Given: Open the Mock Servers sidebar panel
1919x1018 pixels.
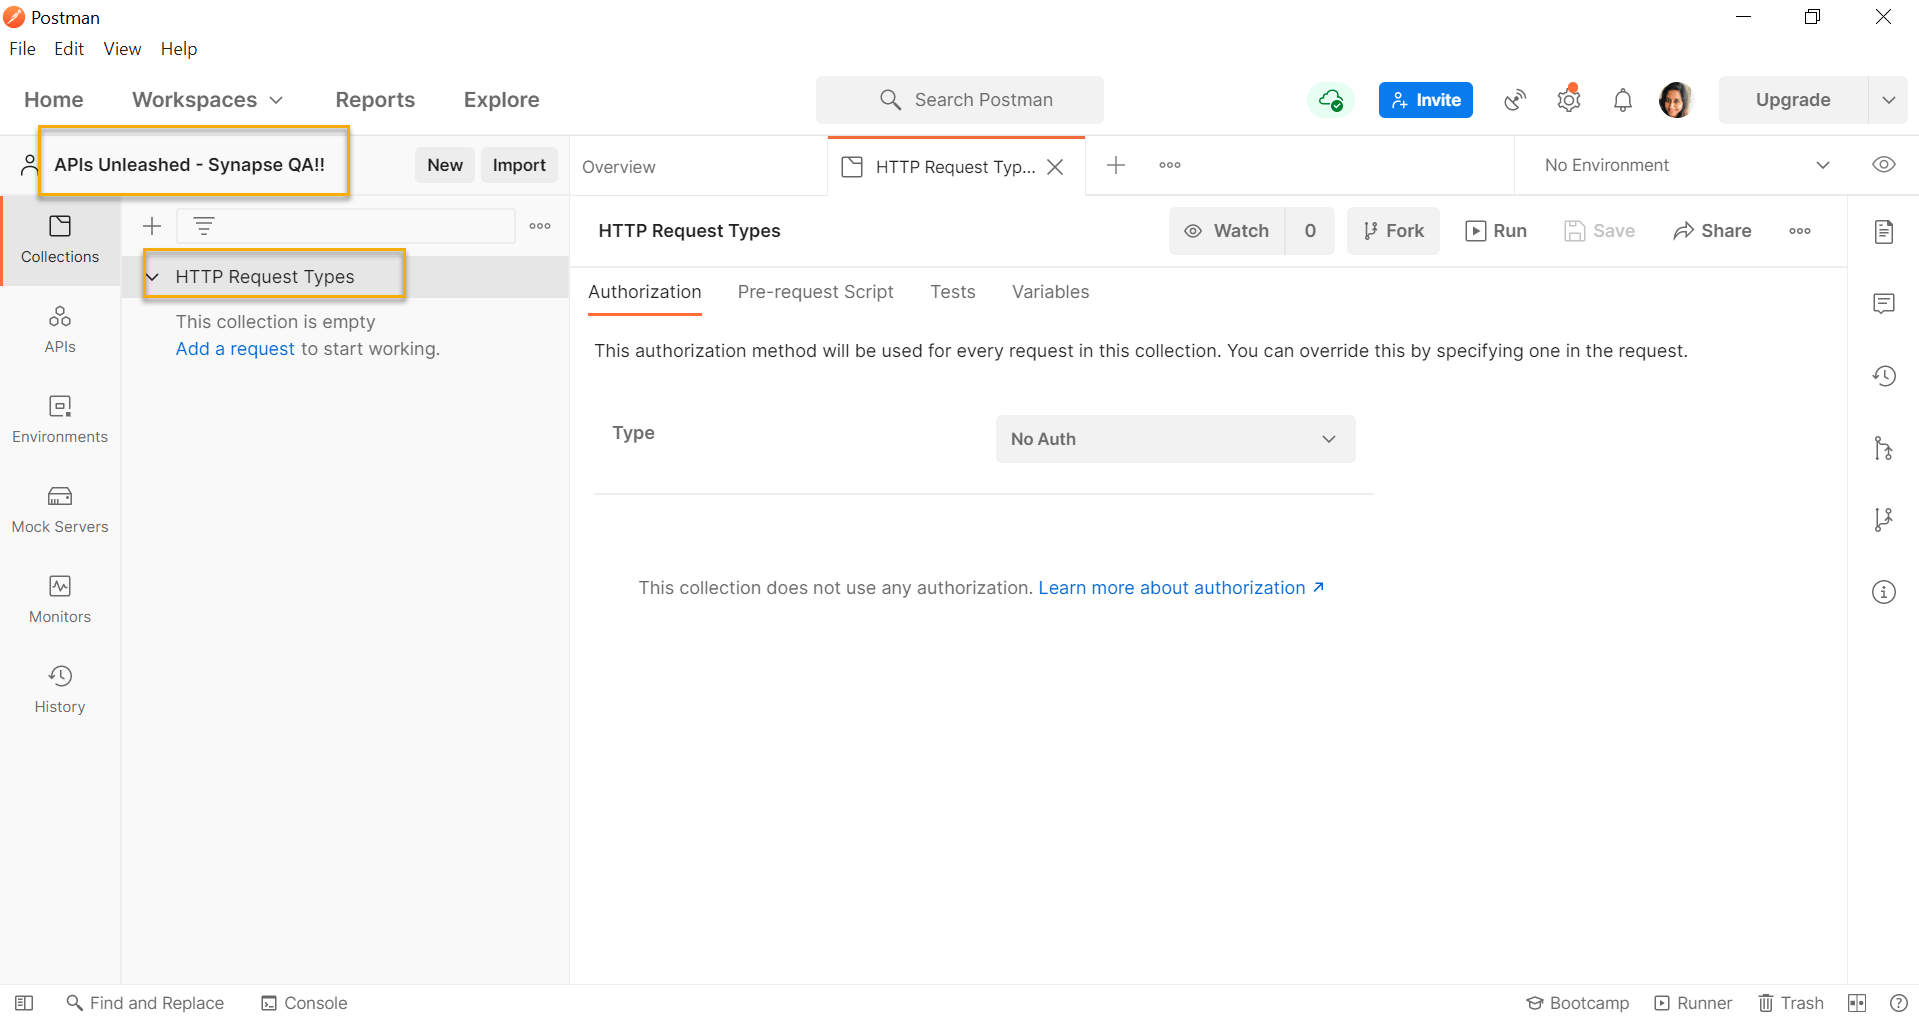Looking at the screenshot, I should pyautogui.click(x=60, y=511).
